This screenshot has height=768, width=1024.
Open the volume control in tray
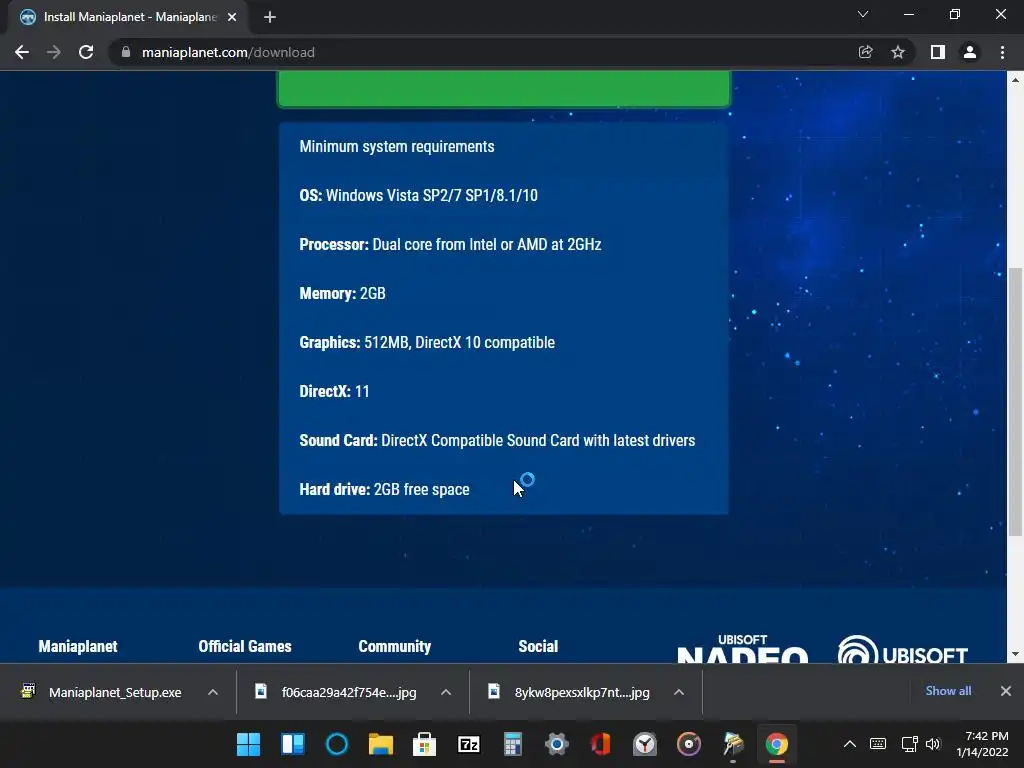point(933,744)
